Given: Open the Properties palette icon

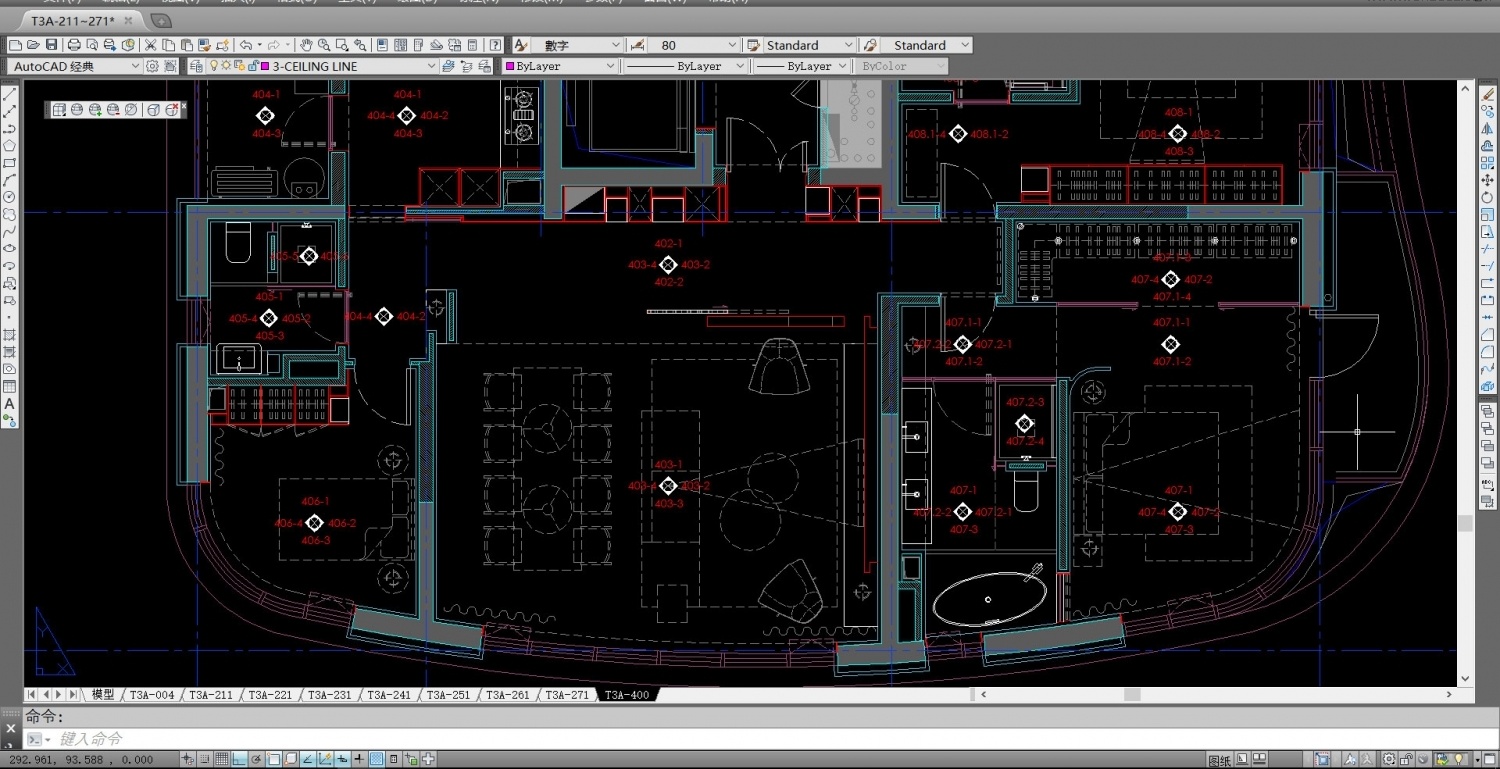Looking at the screenshot, I should pyautogui.click(x=382, y=45).
